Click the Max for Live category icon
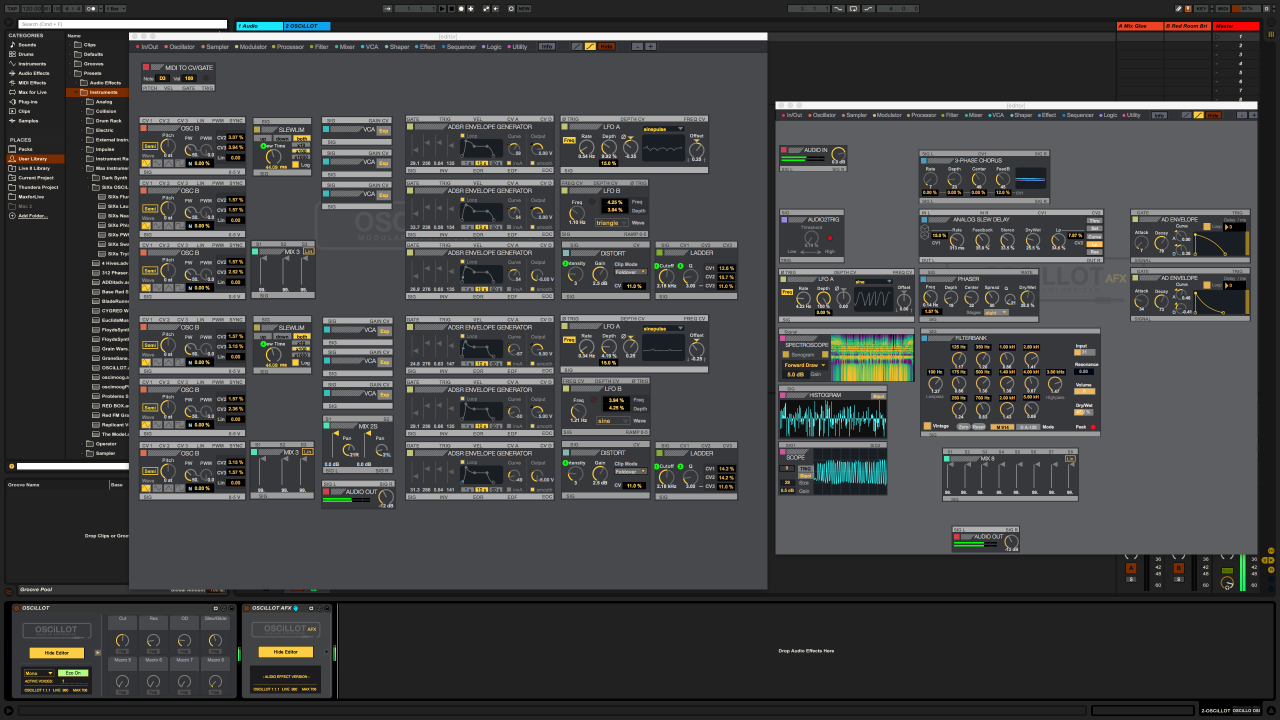The height and width of the screenshot is (720, 1280). click(x=12, y=92)
